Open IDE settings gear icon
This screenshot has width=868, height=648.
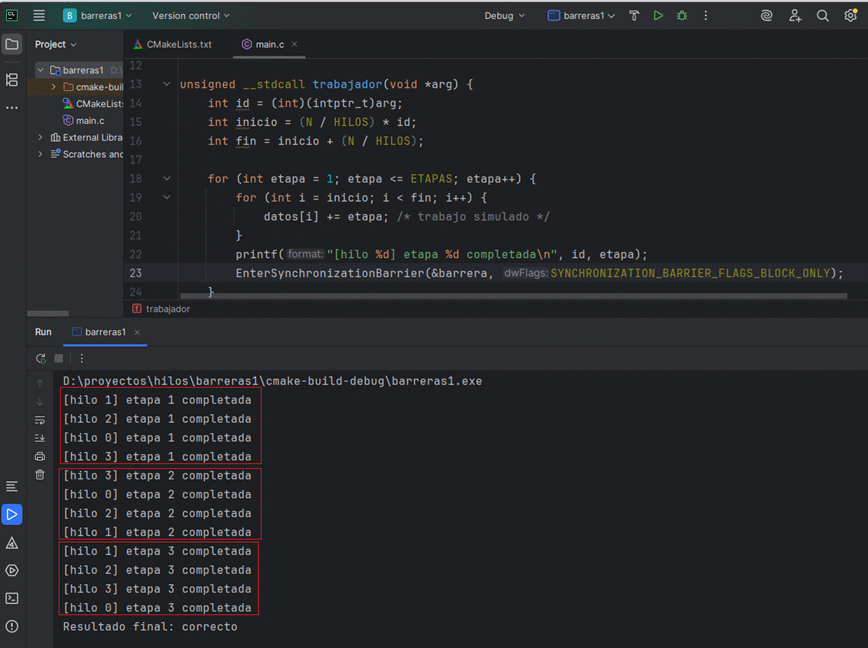pos(850,15)
